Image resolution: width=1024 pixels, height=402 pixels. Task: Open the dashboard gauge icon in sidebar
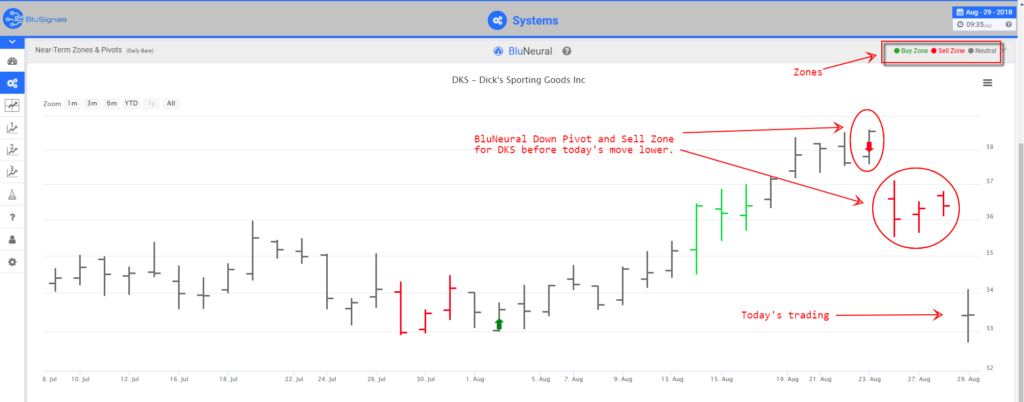pyautogui.click(x=12, y=62)
